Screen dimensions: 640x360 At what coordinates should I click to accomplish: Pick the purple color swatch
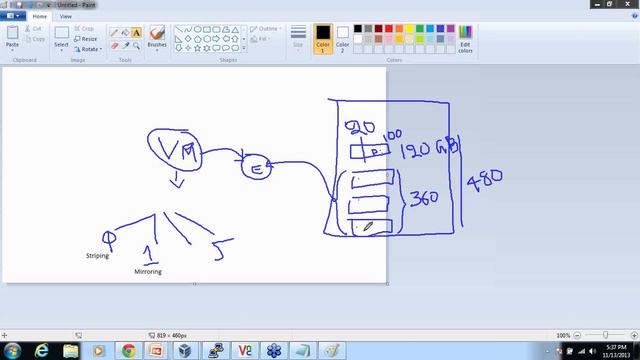click(x=451, y=29)
